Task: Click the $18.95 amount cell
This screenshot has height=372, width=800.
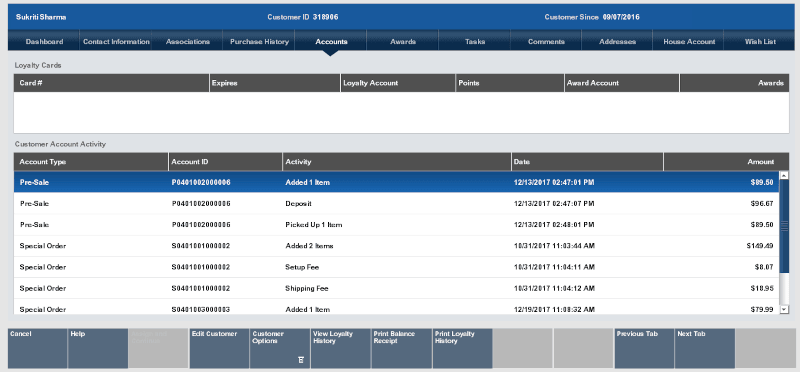Action: point(762,288)
